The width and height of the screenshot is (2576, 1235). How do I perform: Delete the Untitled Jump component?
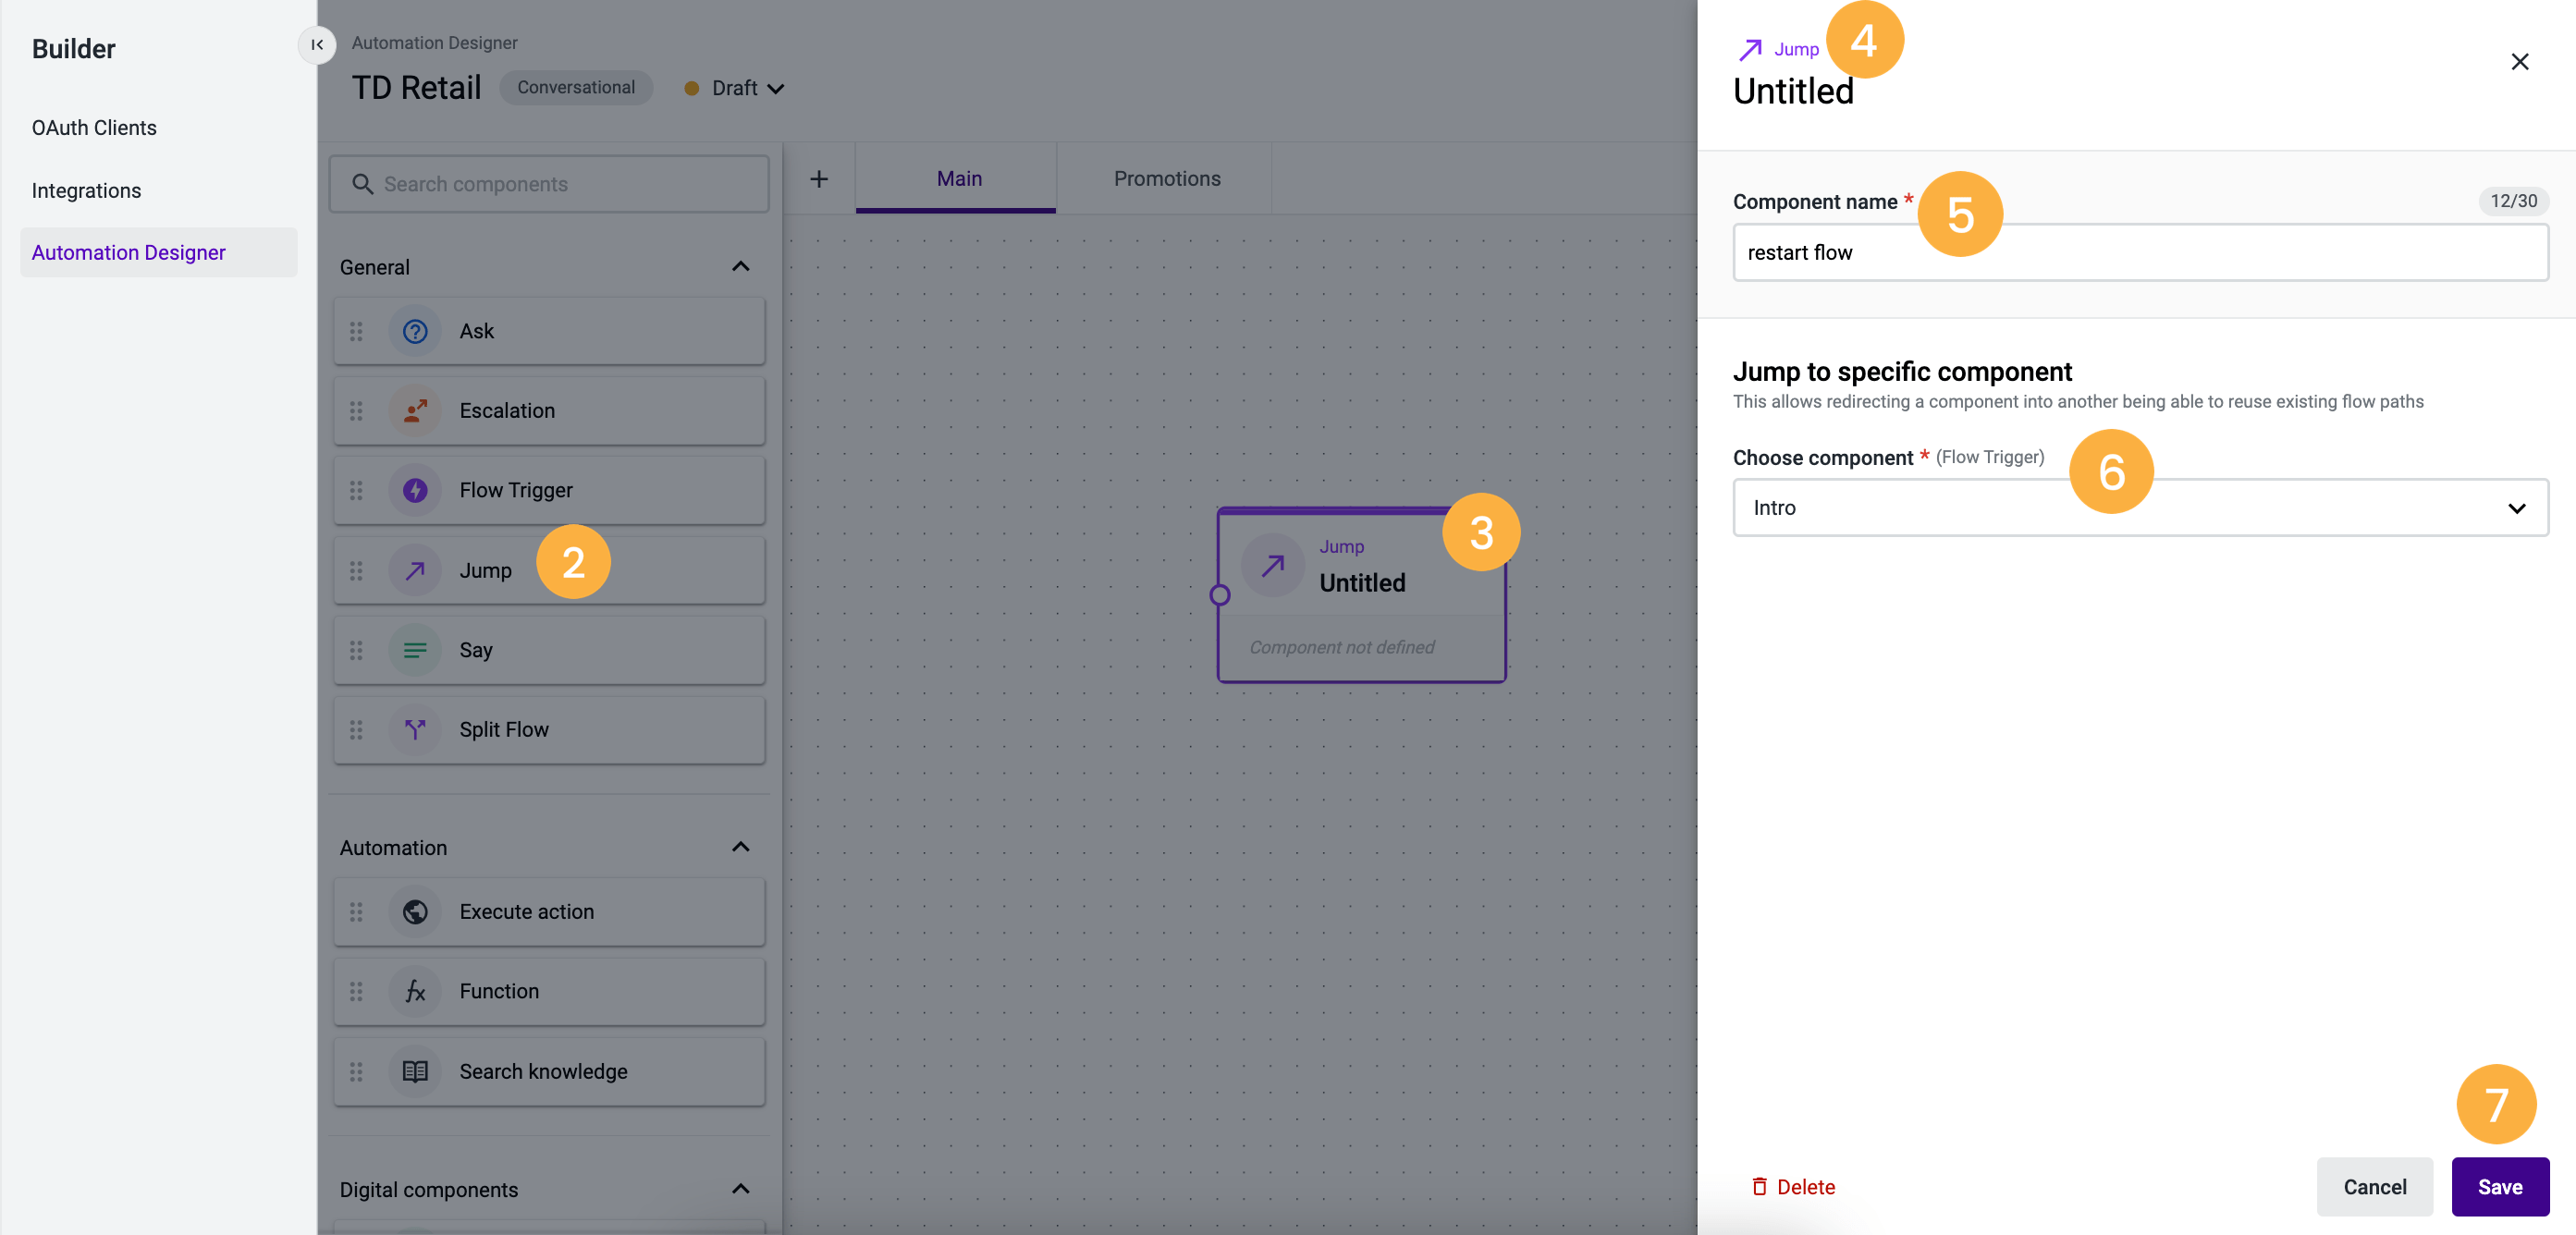[x=1795, y=1187]
